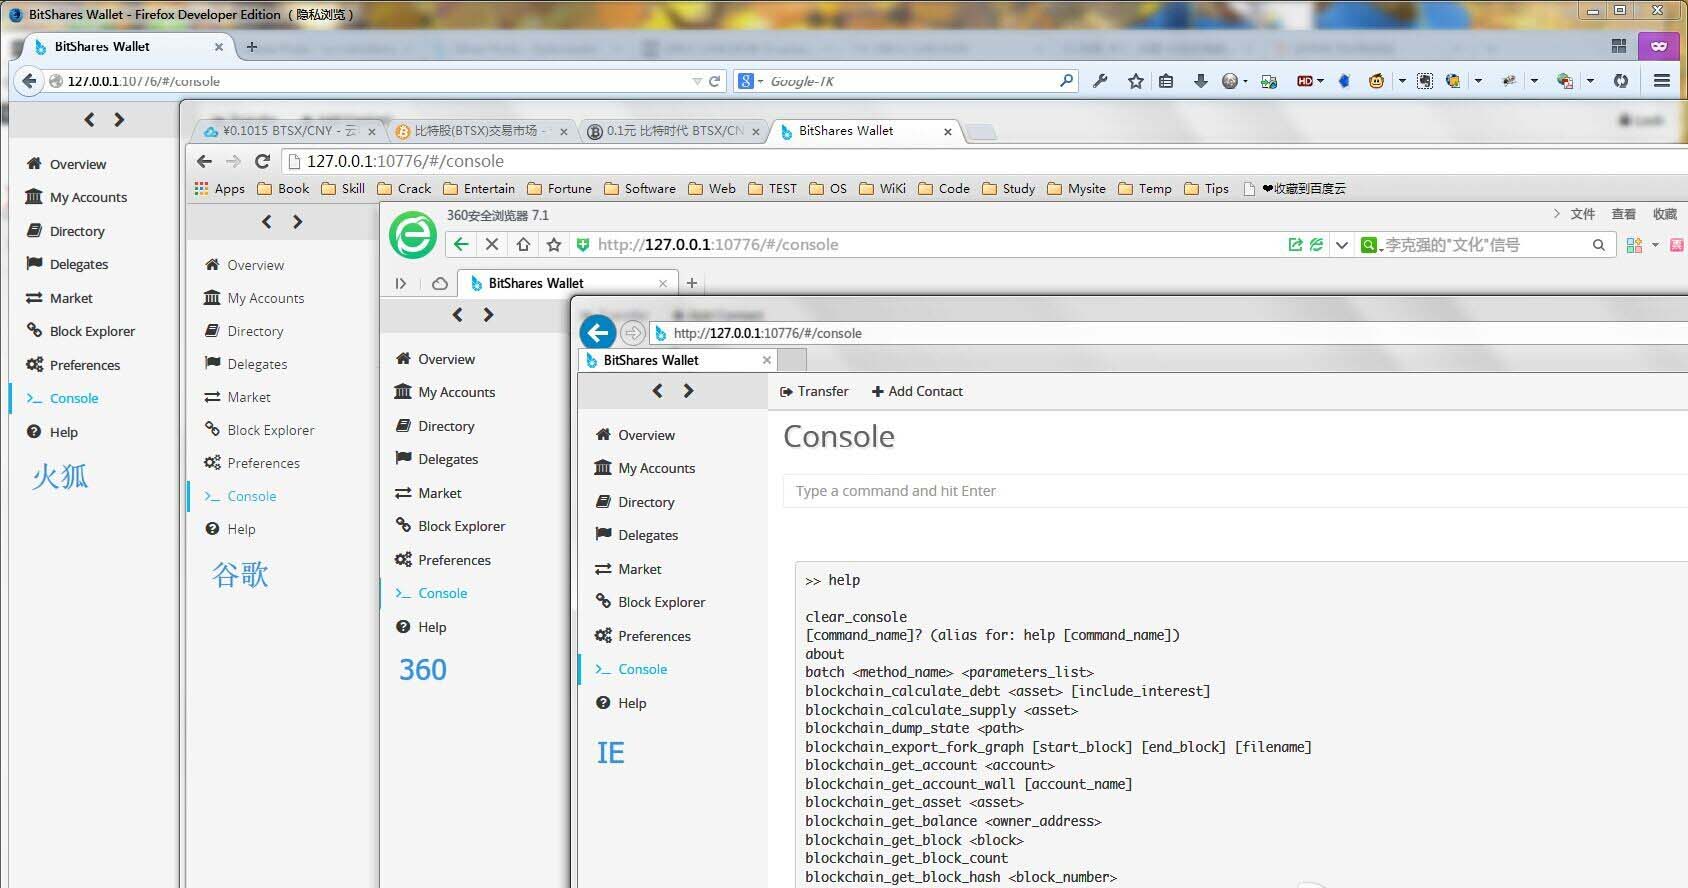Open Firefox downloads arrow icon
The height and width of the screenshot is (888, 1688).
pyautogui.click(x=1200, y=81)
